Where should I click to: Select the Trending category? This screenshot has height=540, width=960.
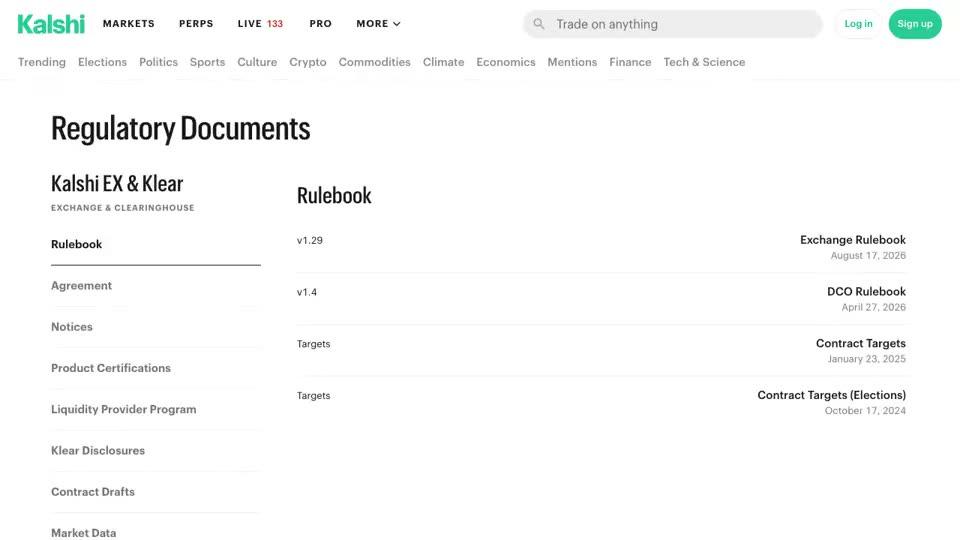(x=42, y=62)
